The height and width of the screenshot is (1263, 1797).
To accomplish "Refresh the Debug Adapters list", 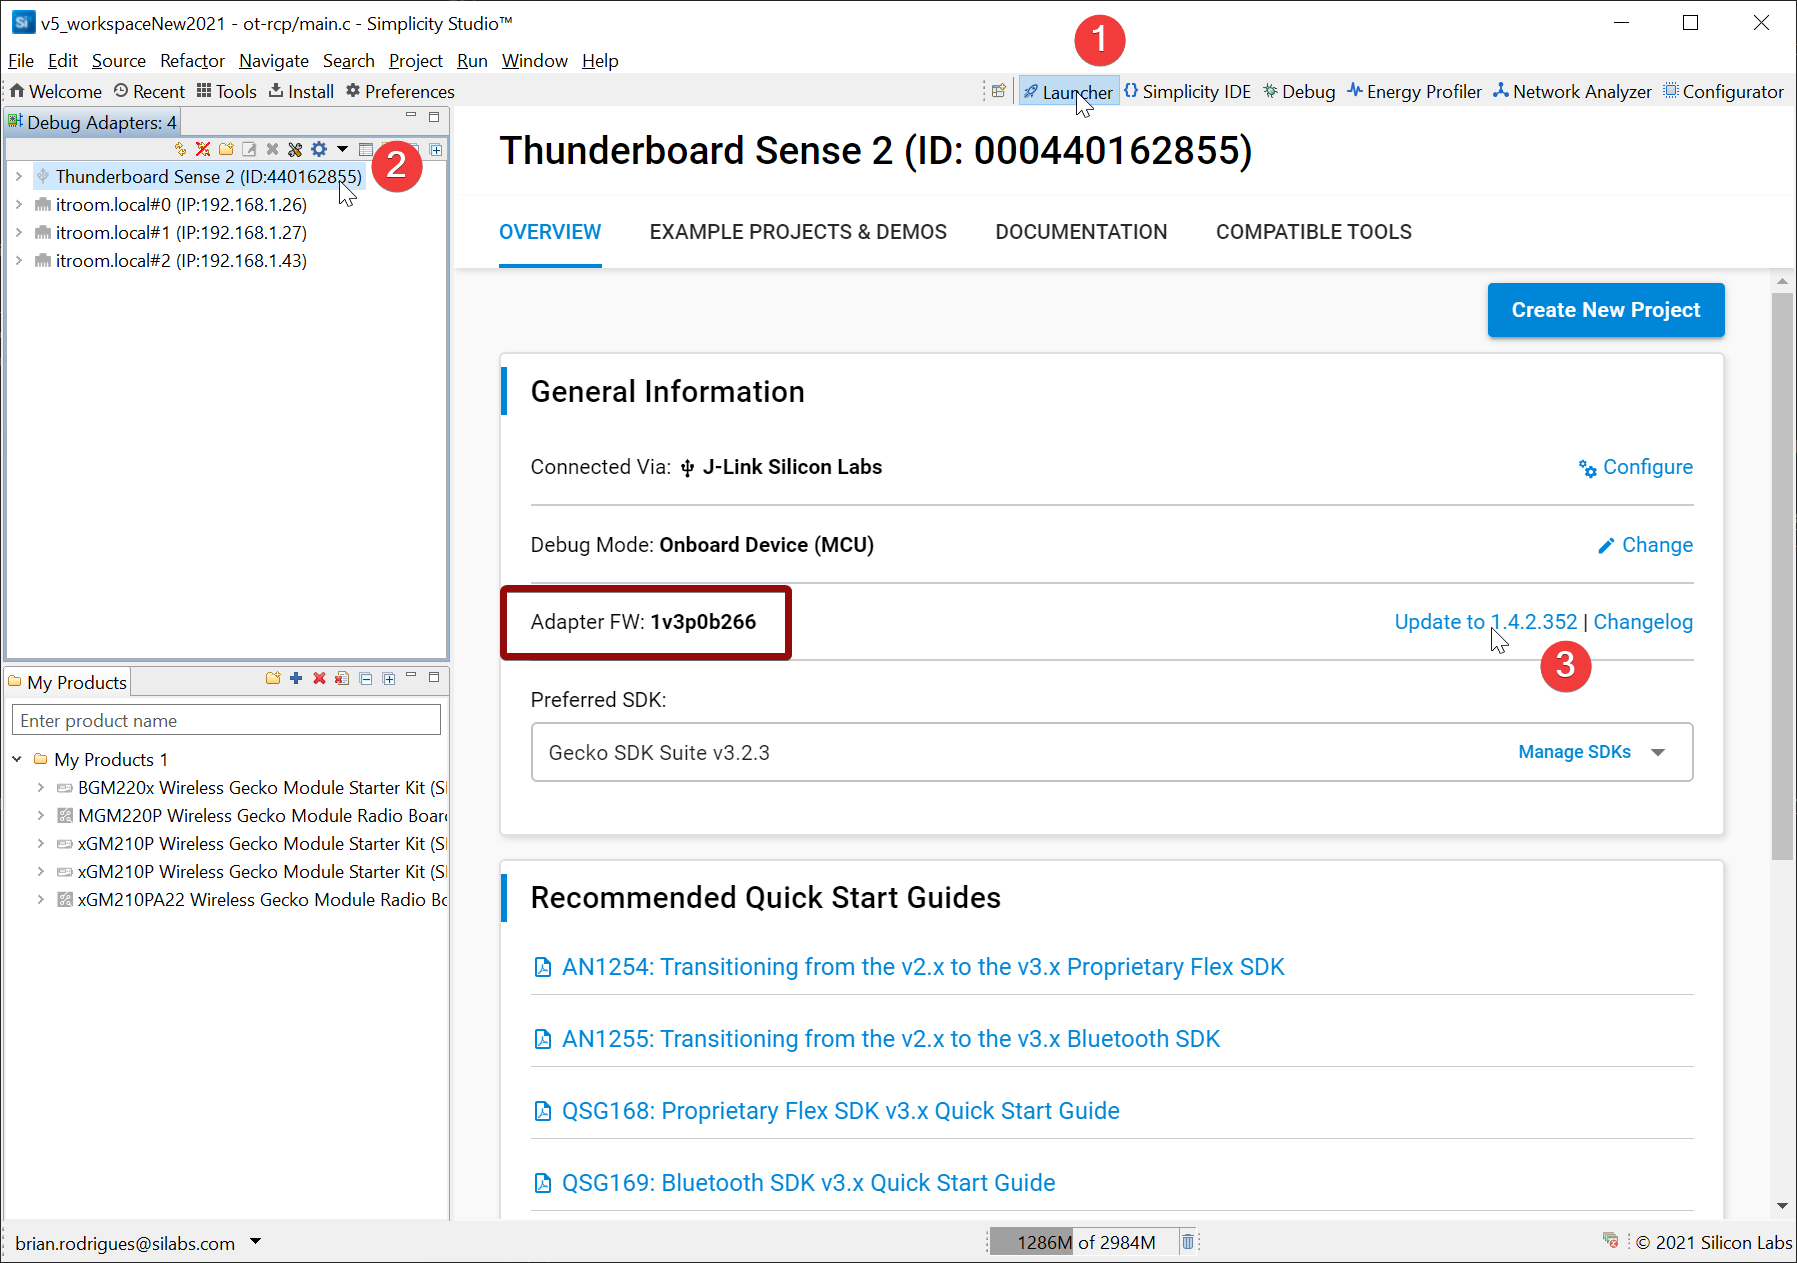I will pos(180,149).
